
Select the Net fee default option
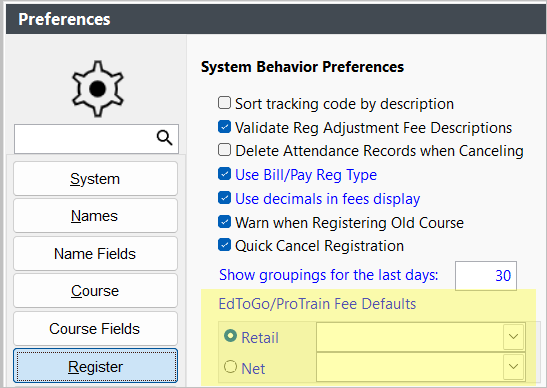[x=230, y=367]
